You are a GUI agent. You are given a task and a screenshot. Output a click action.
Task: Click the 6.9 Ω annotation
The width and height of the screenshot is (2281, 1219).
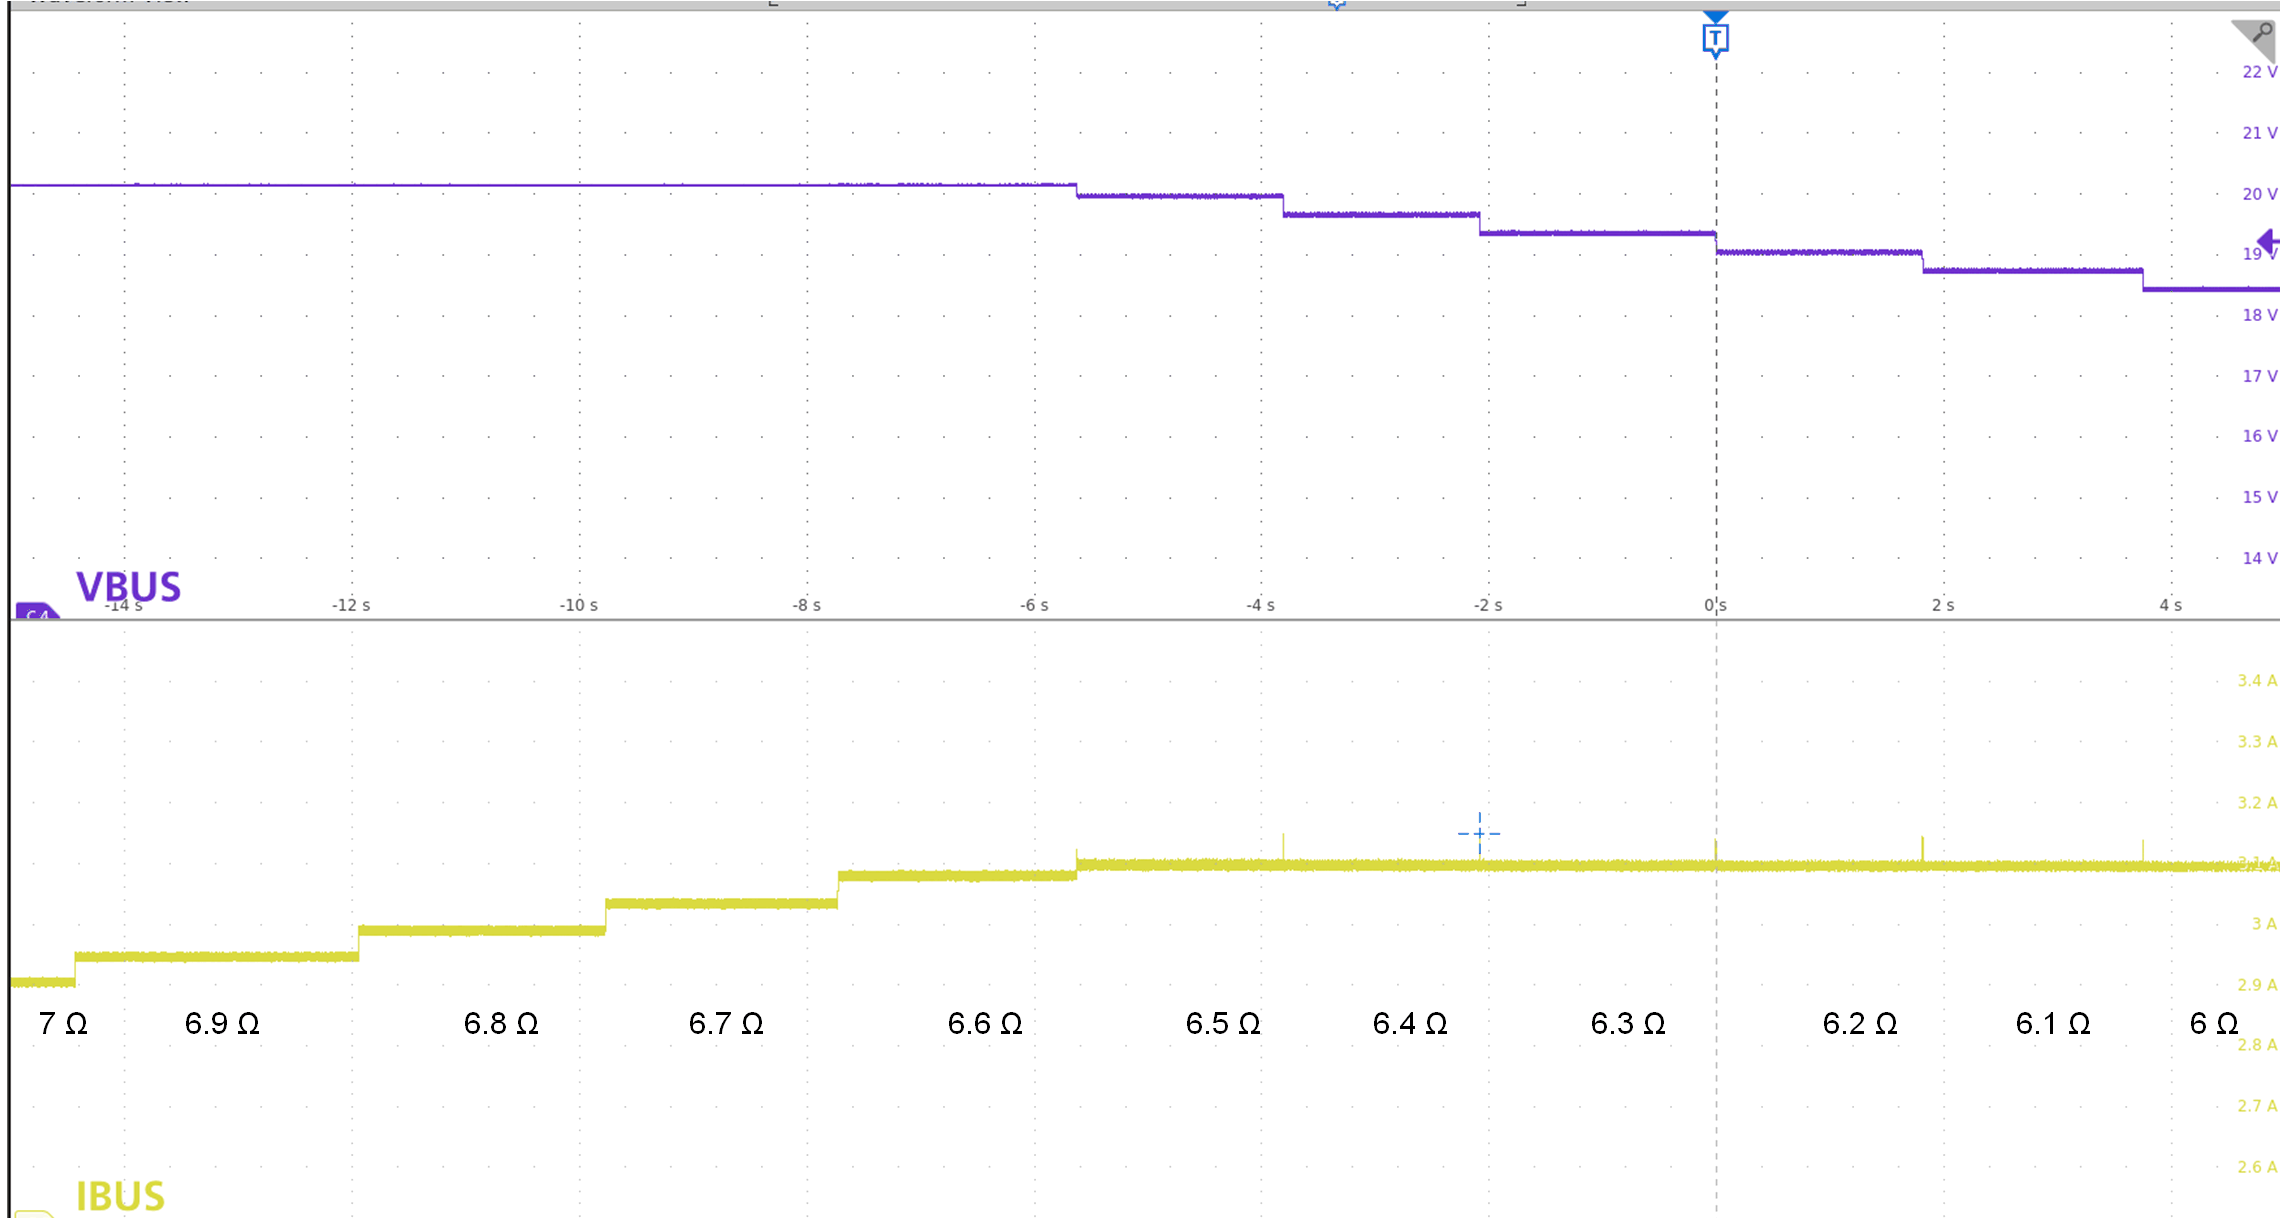click(222, 1024)
